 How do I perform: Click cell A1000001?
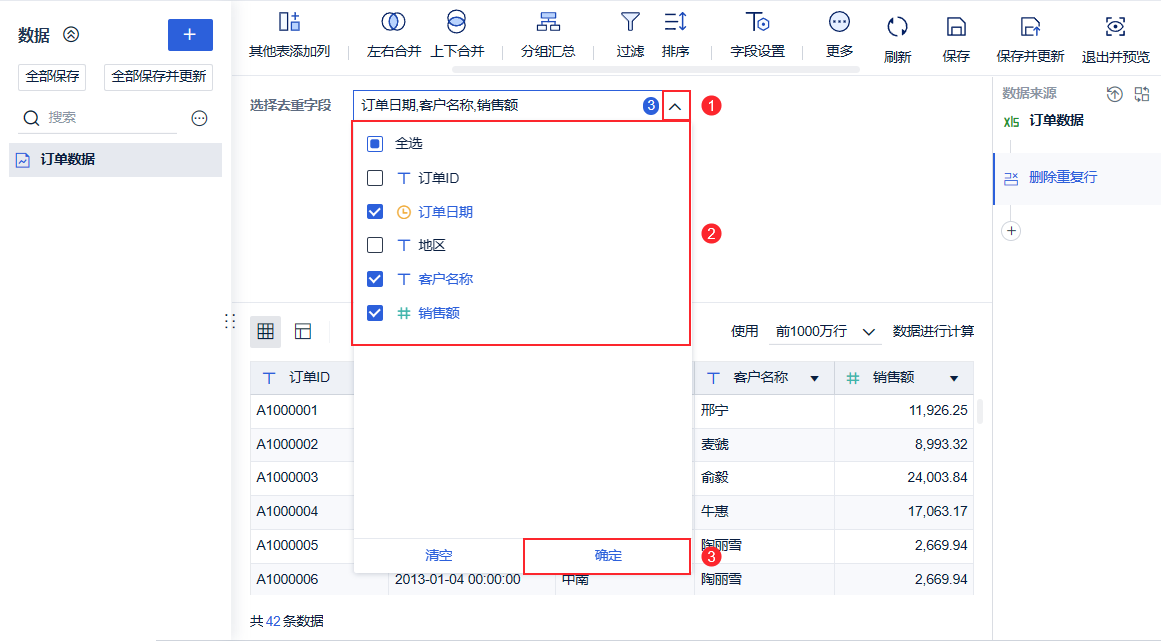tap(287, 411)
